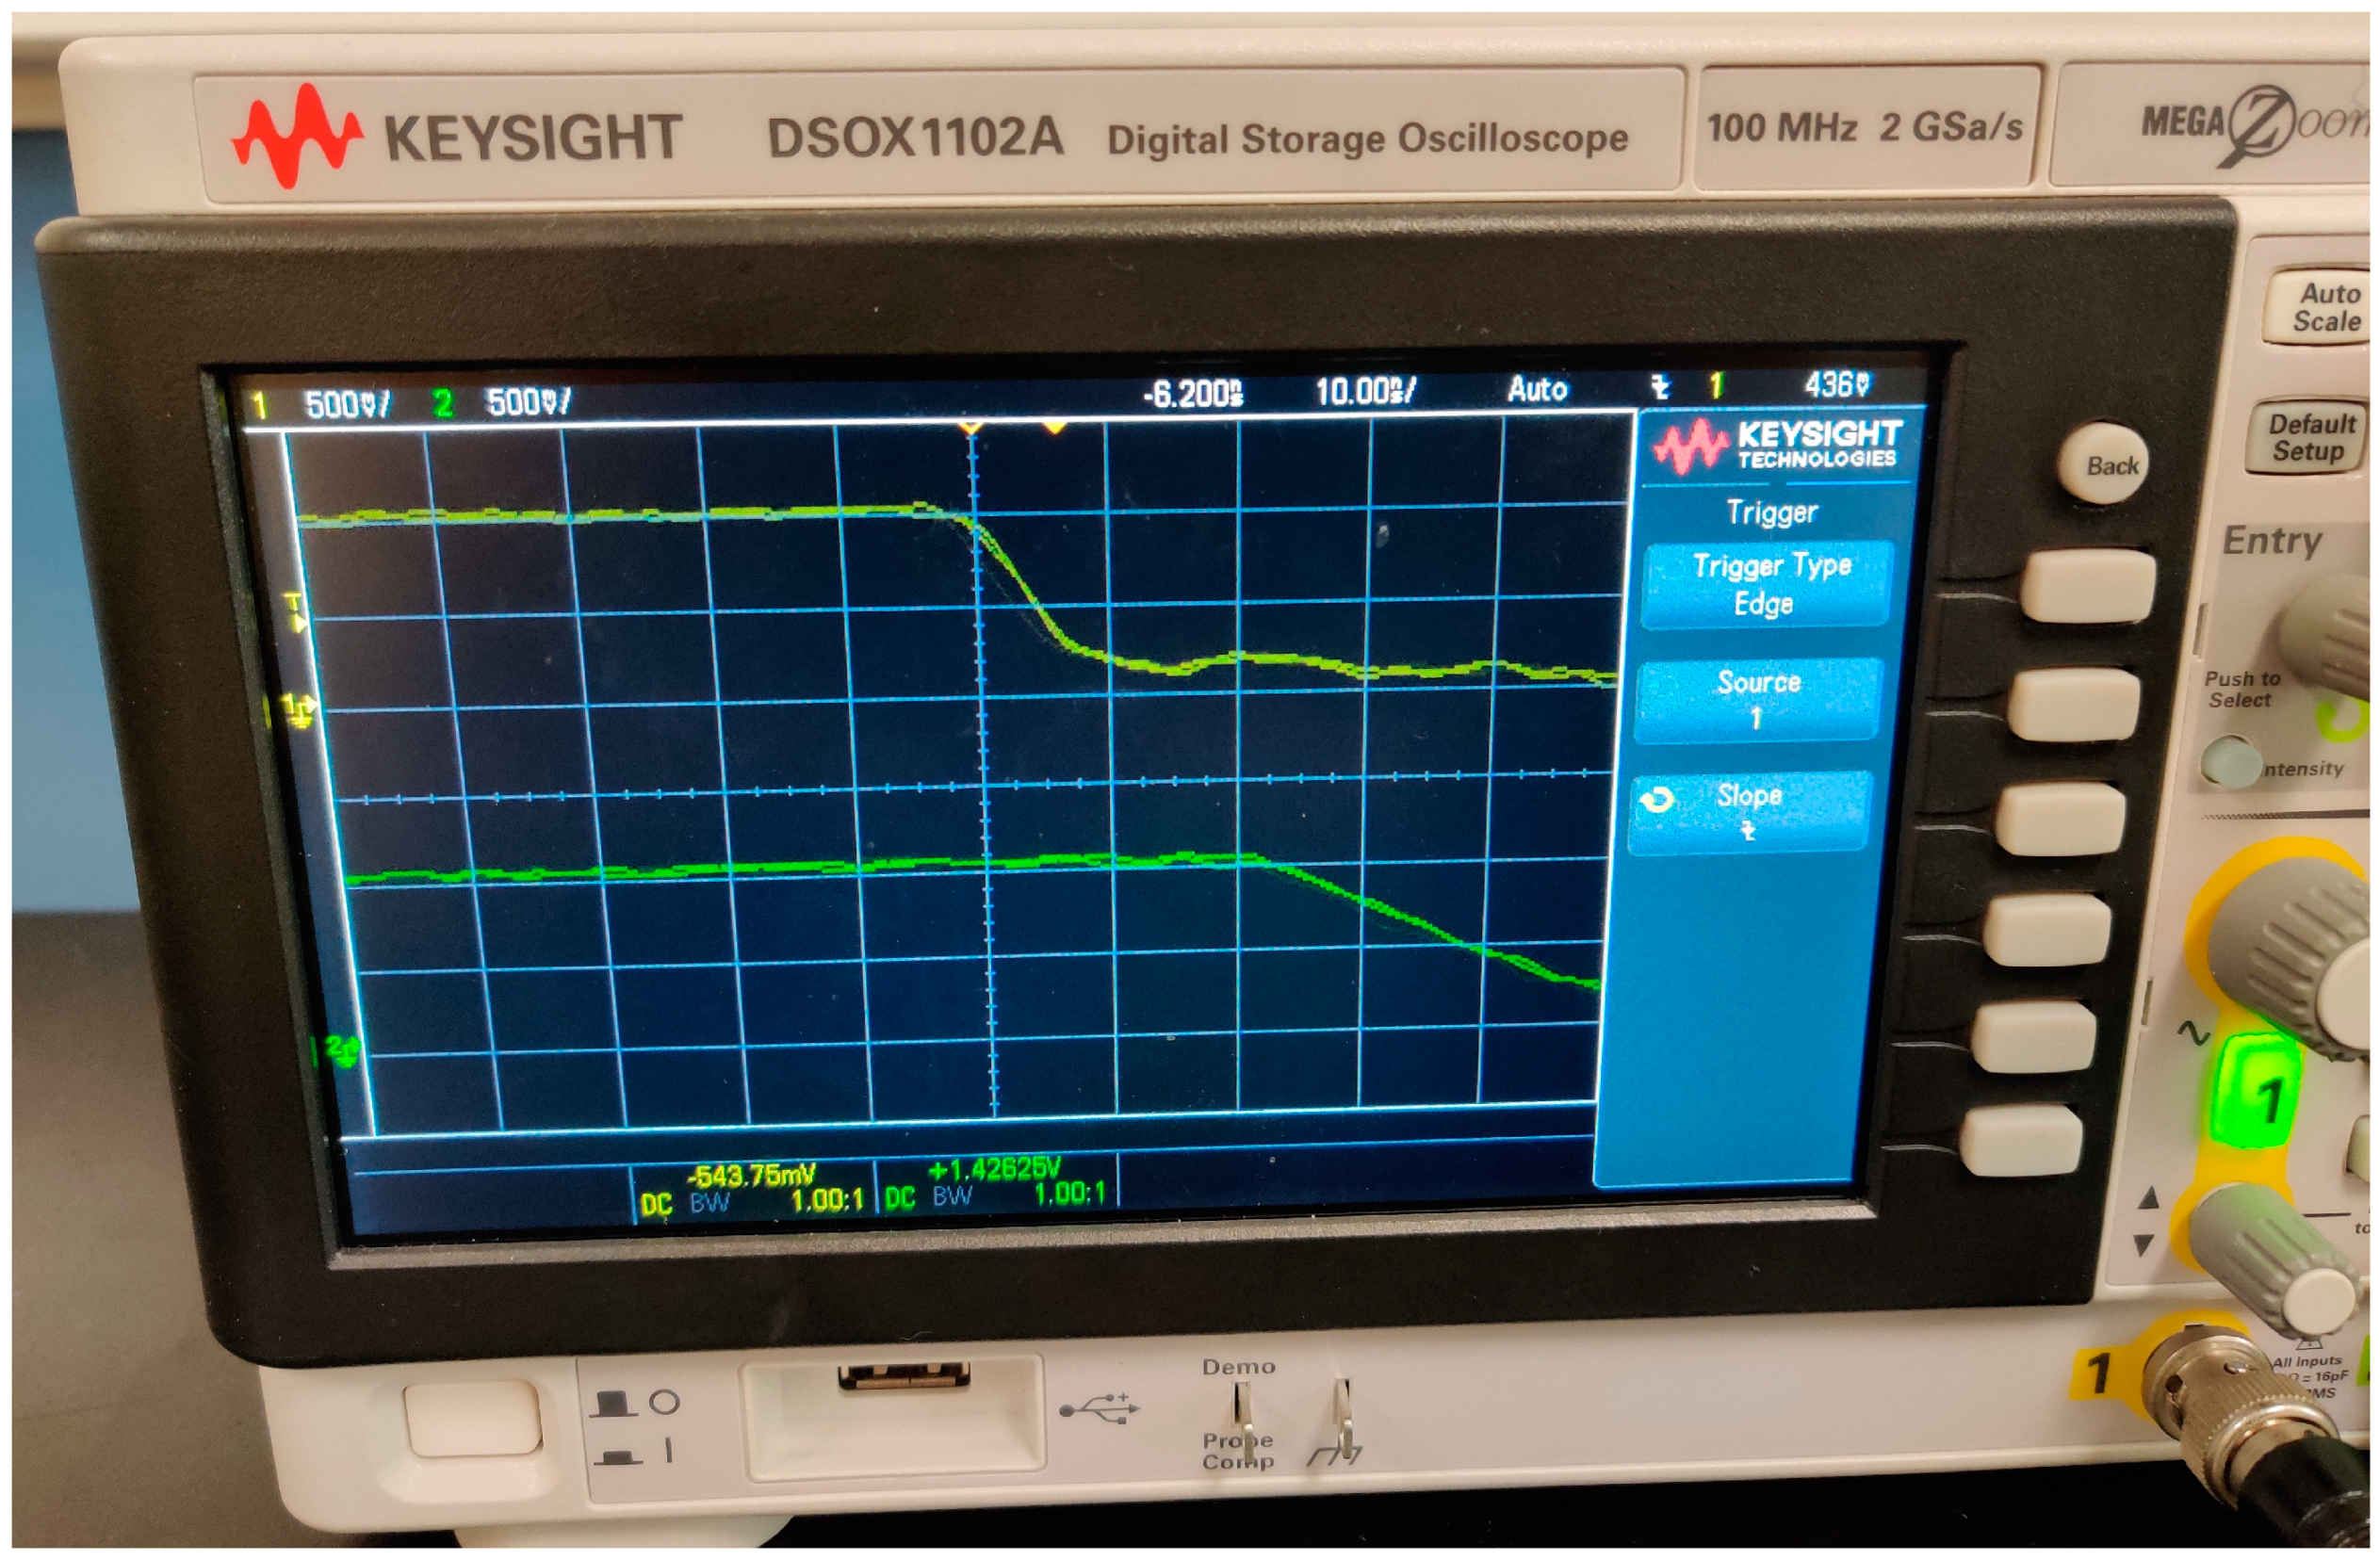Tap the channel 1 DC coupling label

click(655, 1206)
